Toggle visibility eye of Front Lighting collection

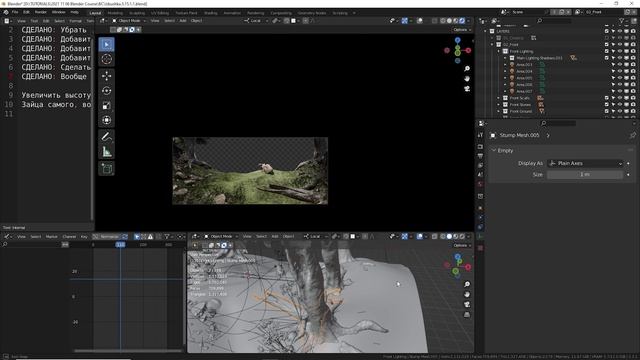tap(620, 51)
